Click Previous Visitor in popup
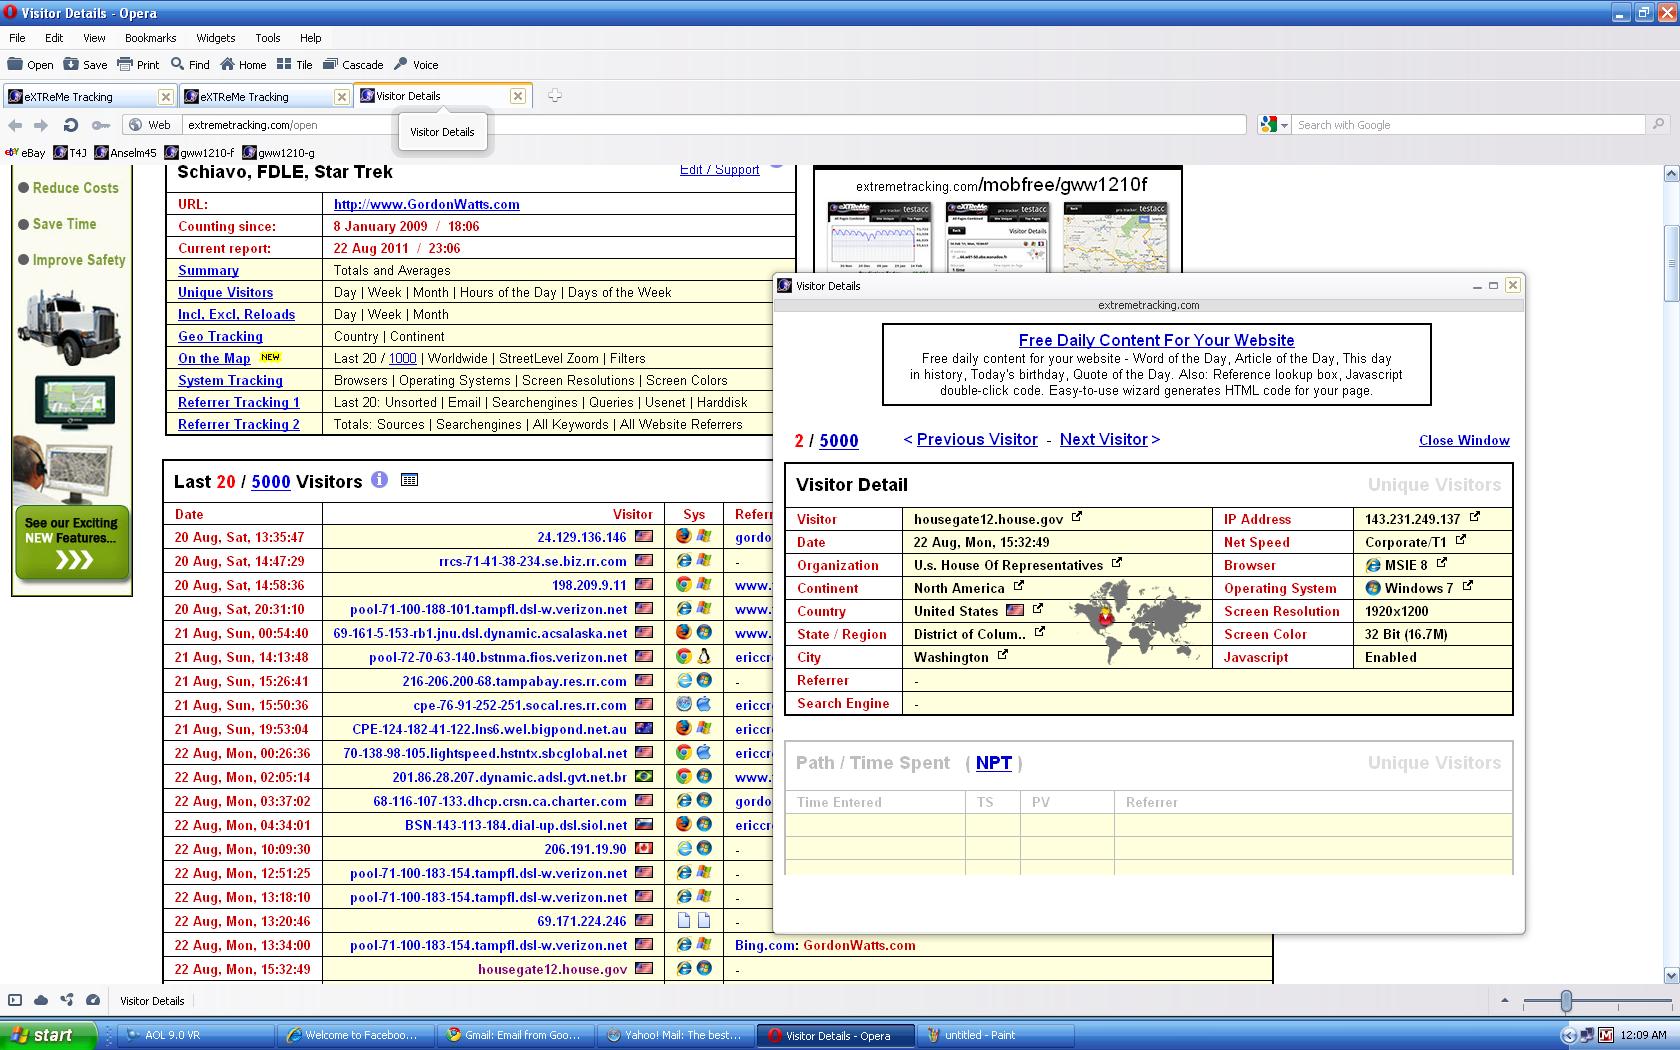 click(x=977, y=440)
